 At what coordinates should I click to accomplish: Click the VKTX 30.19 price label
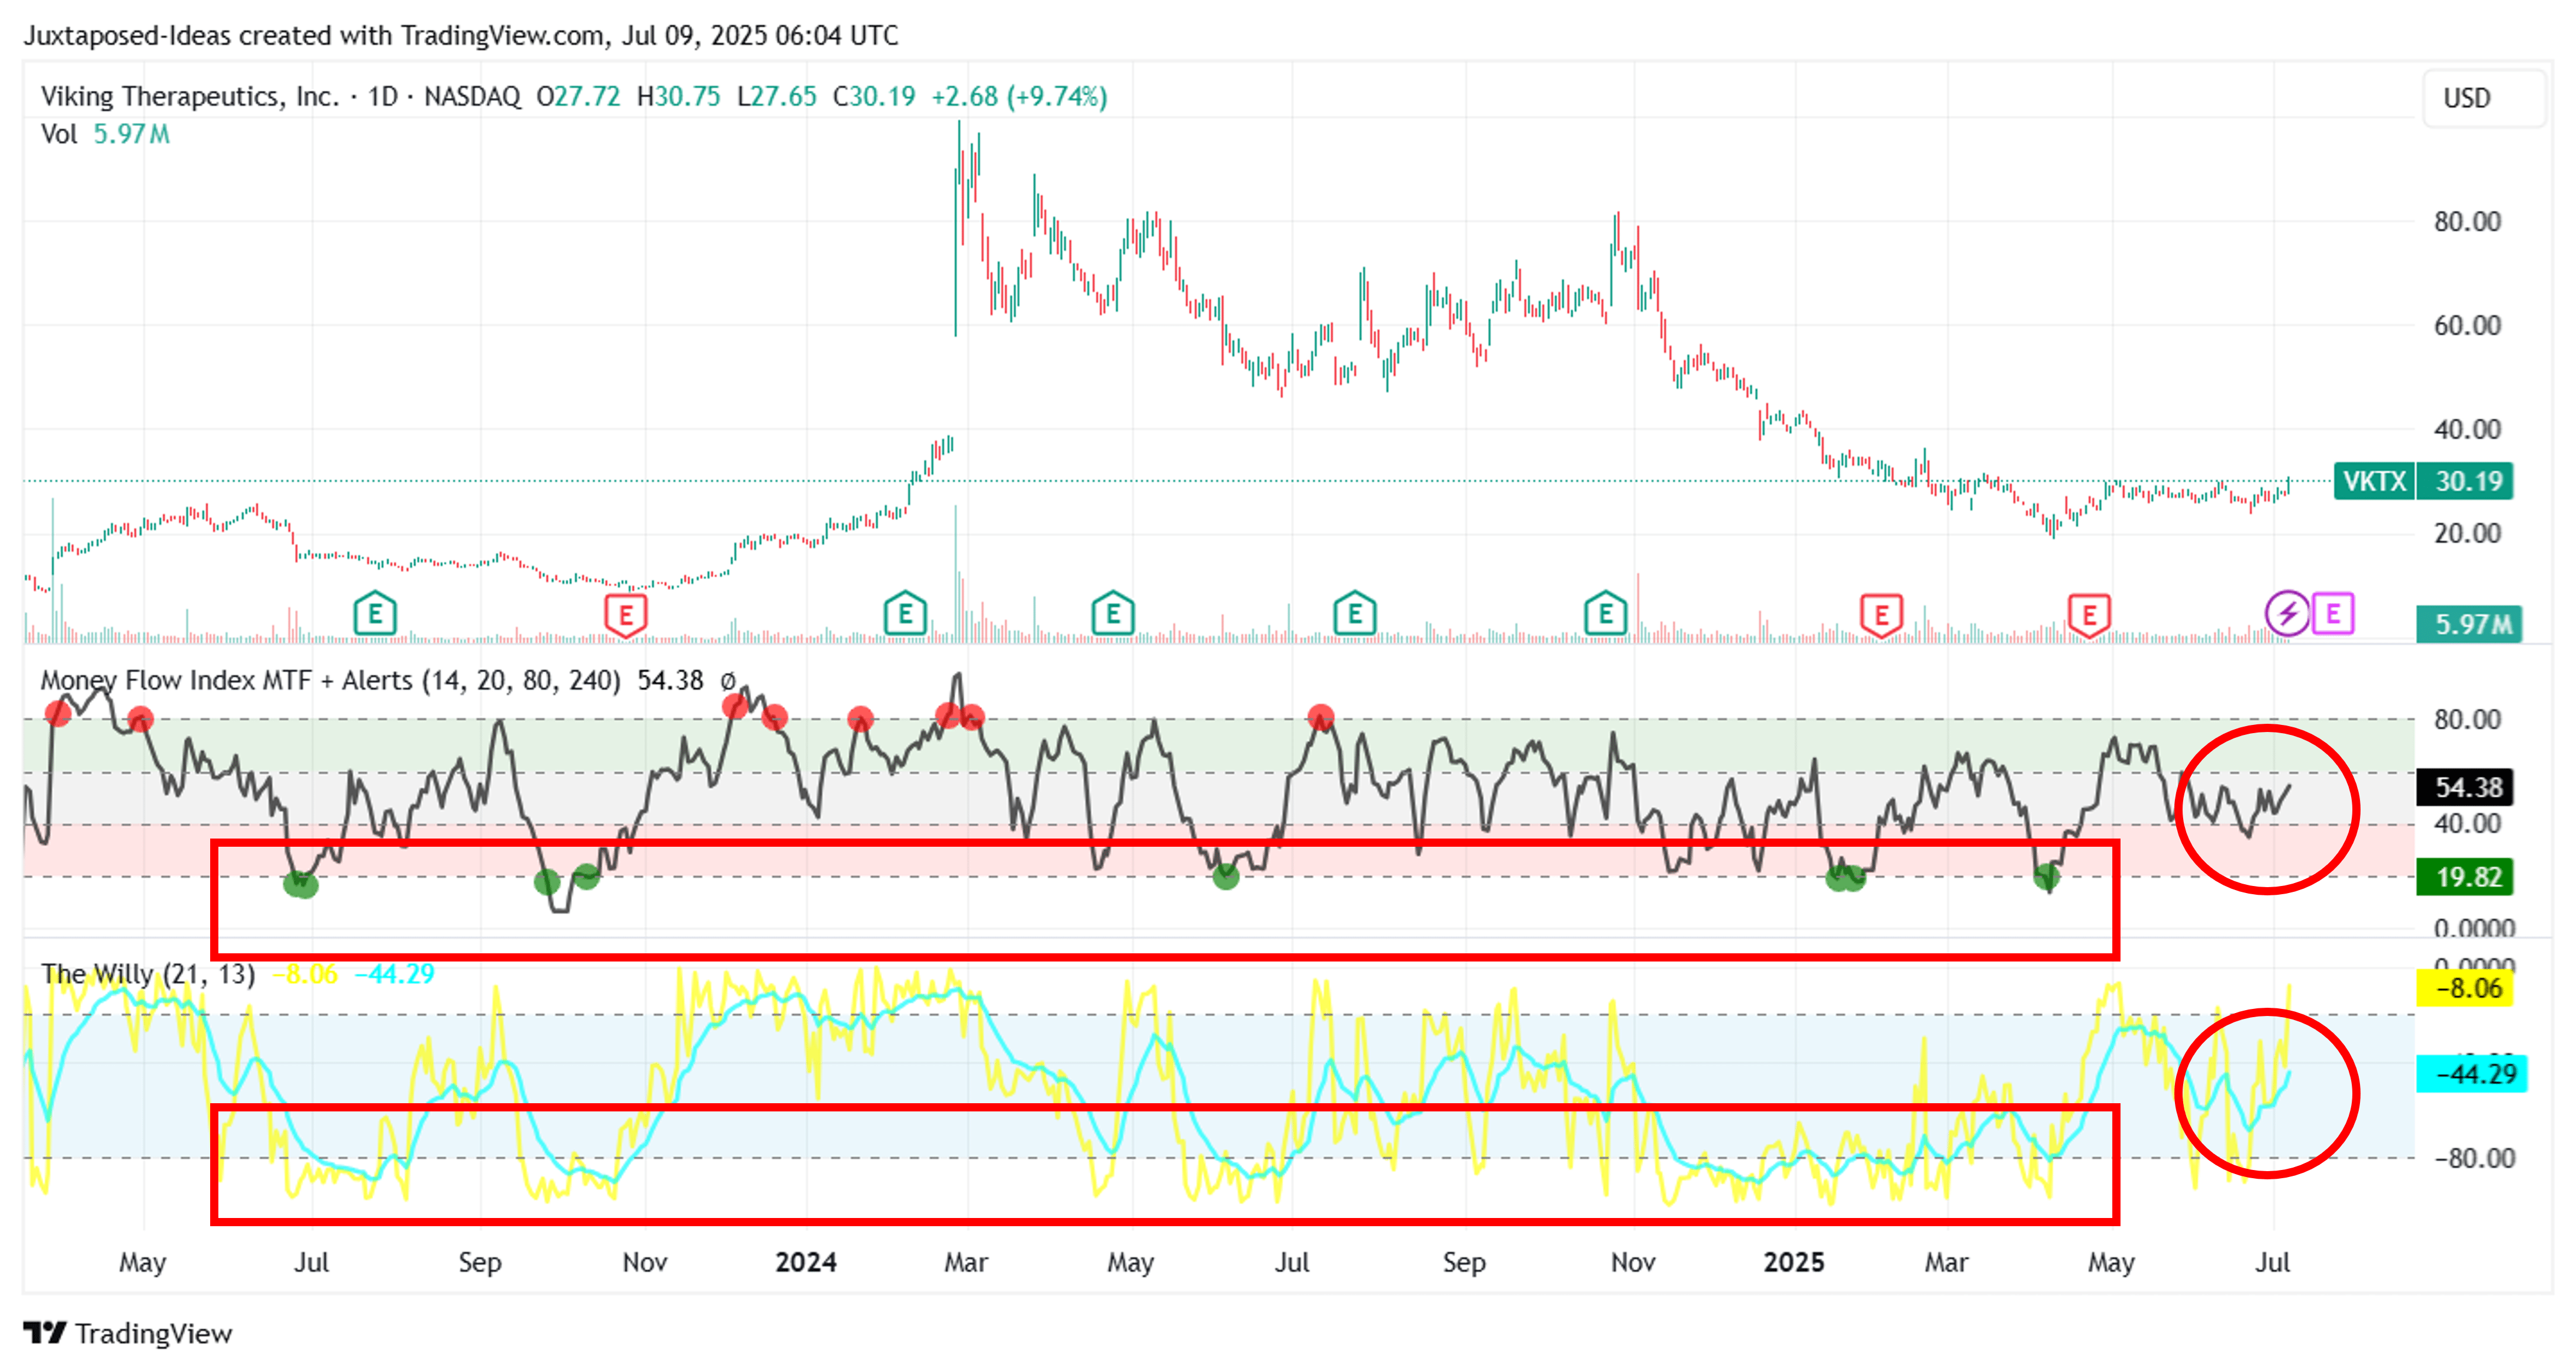coord(2425,482)
